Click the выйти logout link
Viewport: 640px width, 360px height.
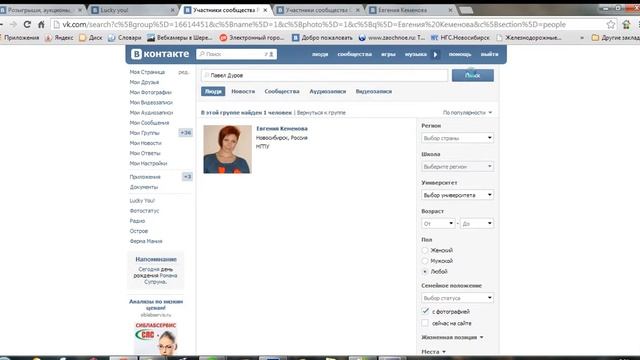489,54
